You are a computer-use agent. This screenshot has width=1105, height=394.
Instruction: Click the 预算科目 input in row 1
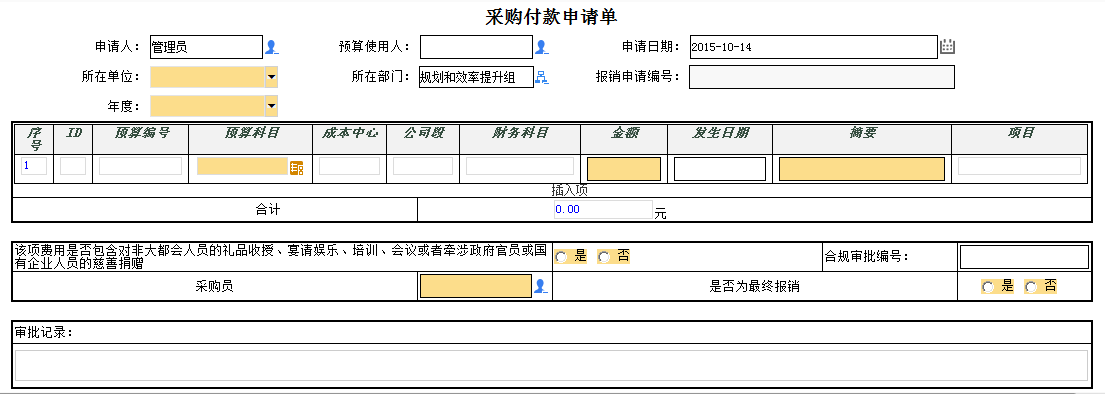242,166
